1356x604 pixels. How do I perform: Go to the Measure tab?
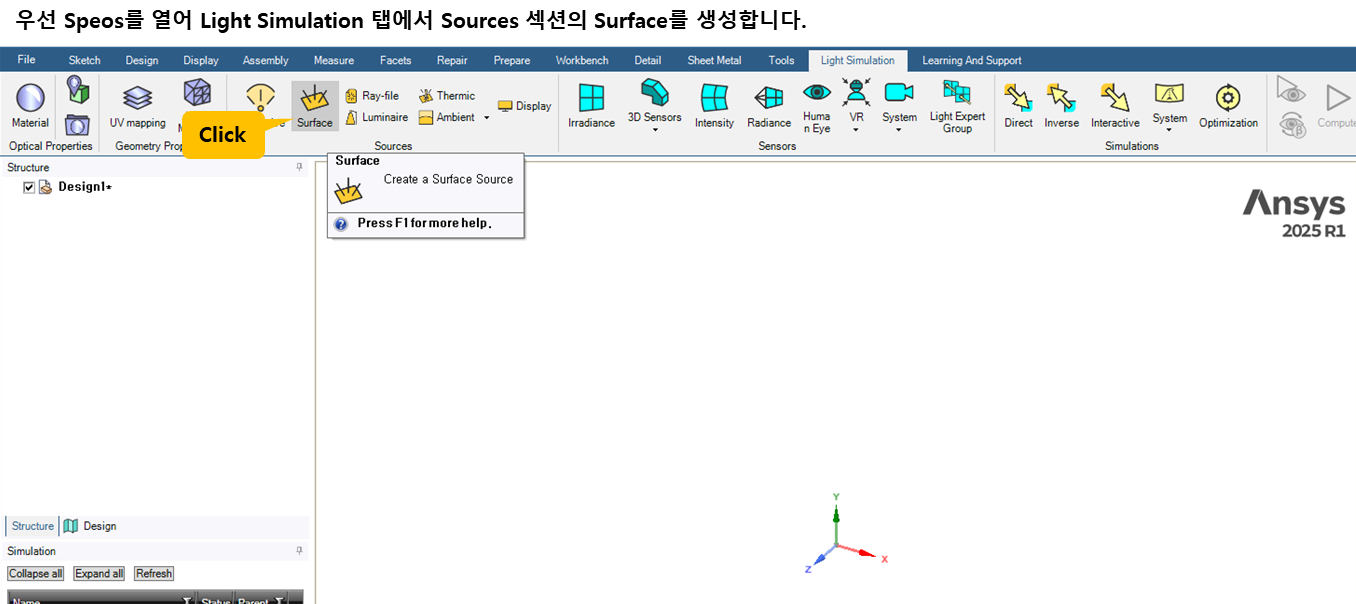click(x=334, y=60)
